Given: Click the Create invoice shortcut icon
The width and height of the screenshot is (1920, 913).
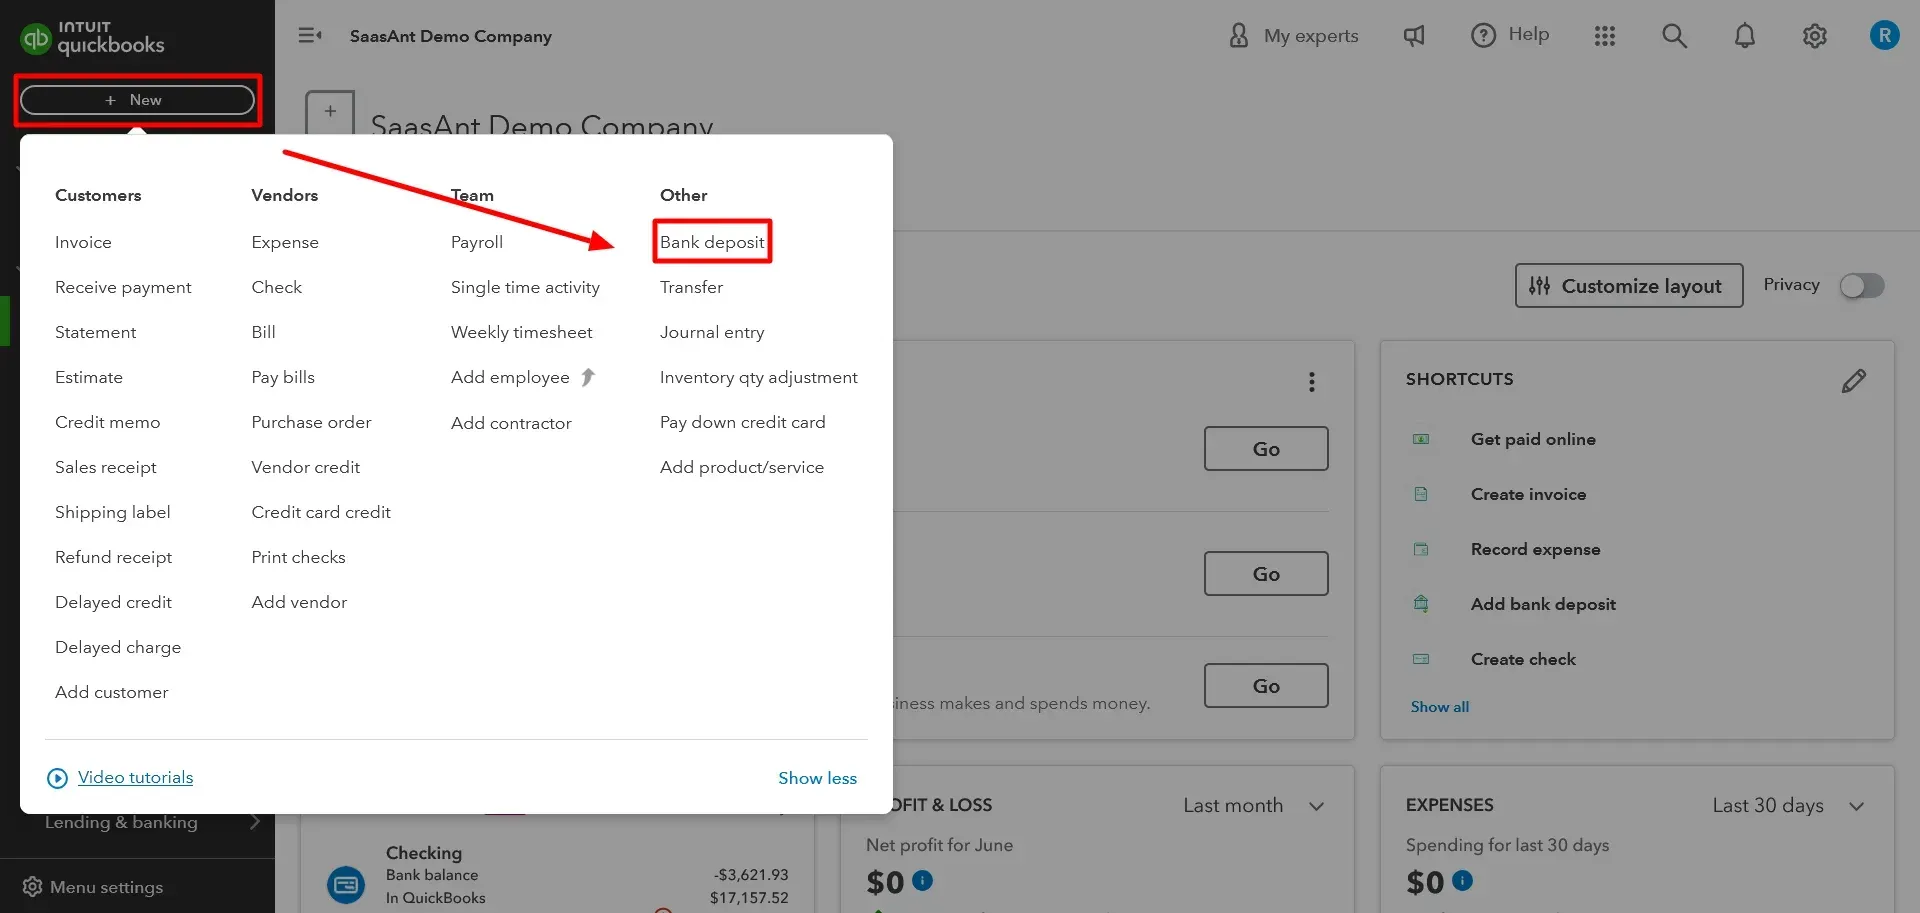Looking at the screenshot, I should tap(1421, 494).
